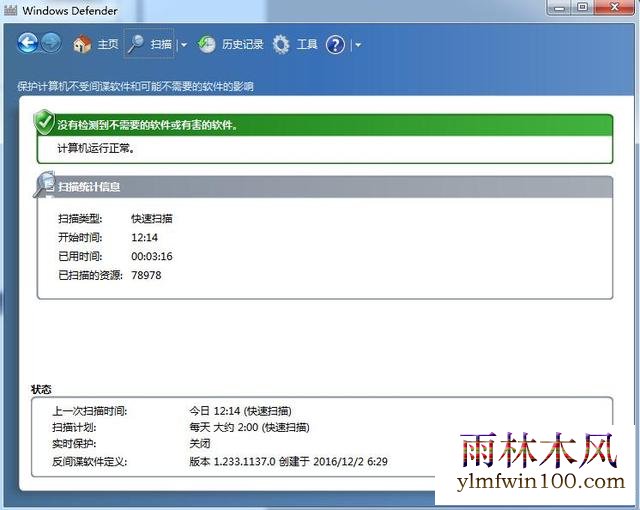Minimize the Windows Defender window

[x=560, y=7]
